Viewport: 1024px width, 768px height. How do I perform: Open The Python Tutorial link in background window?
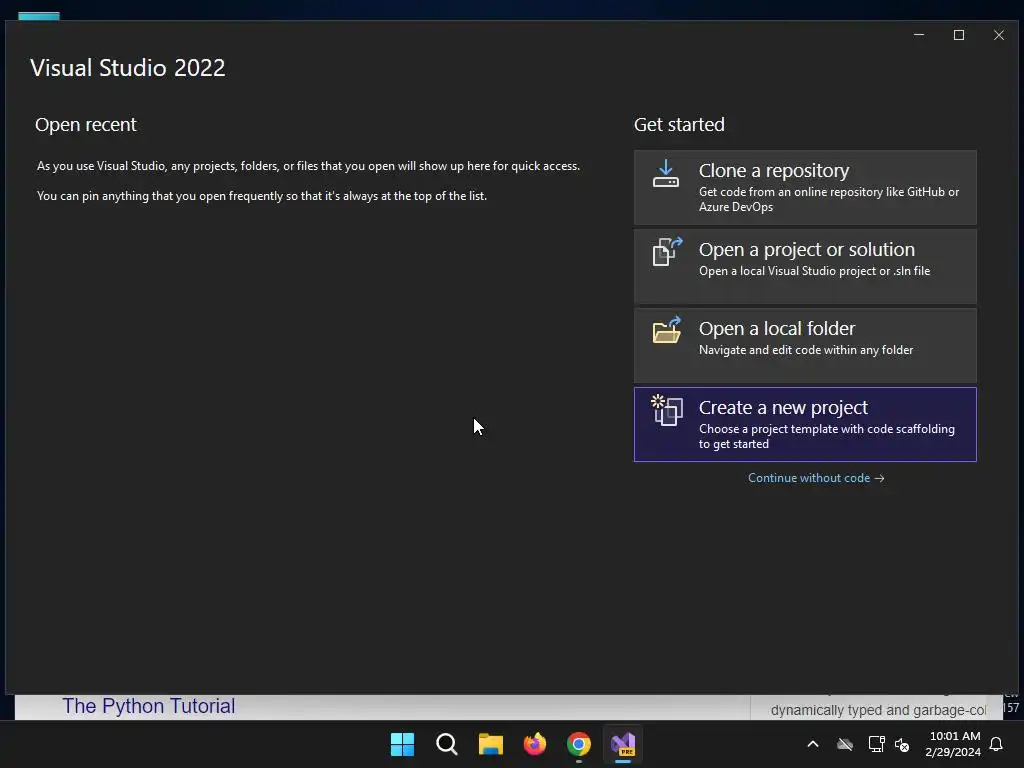point(149,706)
